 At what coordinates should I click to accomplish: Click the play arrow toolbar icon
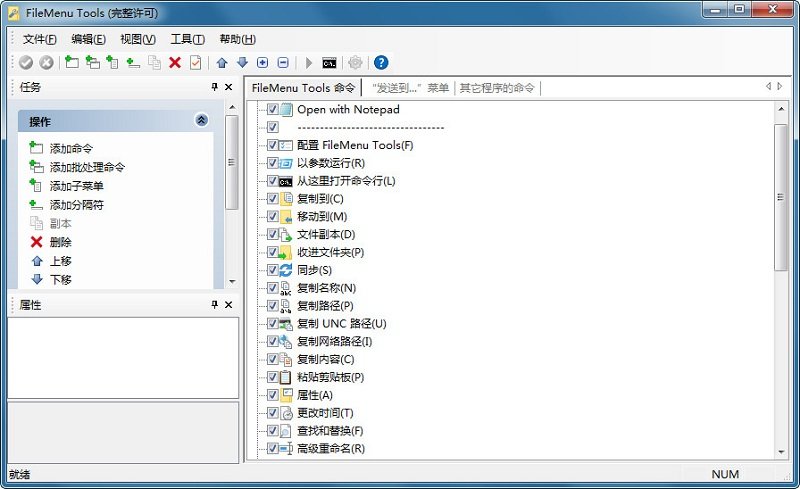309,62
